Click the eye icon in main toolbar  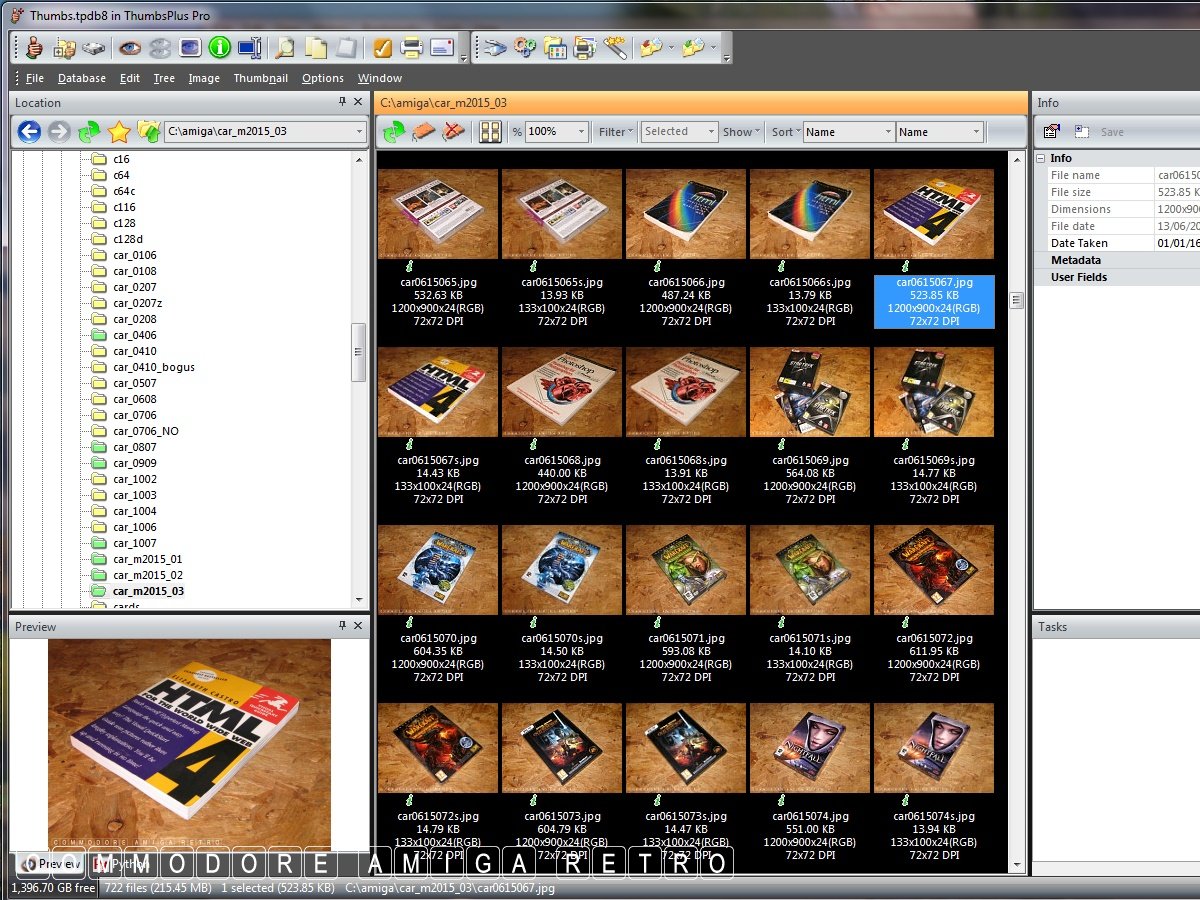pos(129,47)
